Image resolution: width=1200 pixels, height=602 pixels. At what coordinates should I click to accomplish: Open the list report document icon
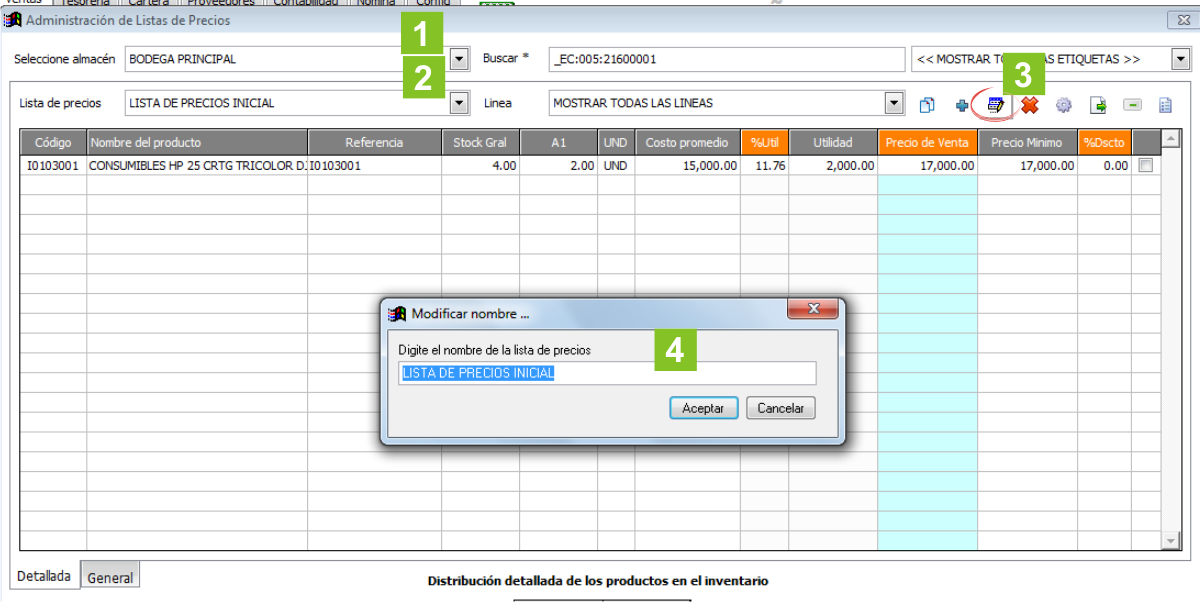pyautogui.click(x=1165, y=104)
